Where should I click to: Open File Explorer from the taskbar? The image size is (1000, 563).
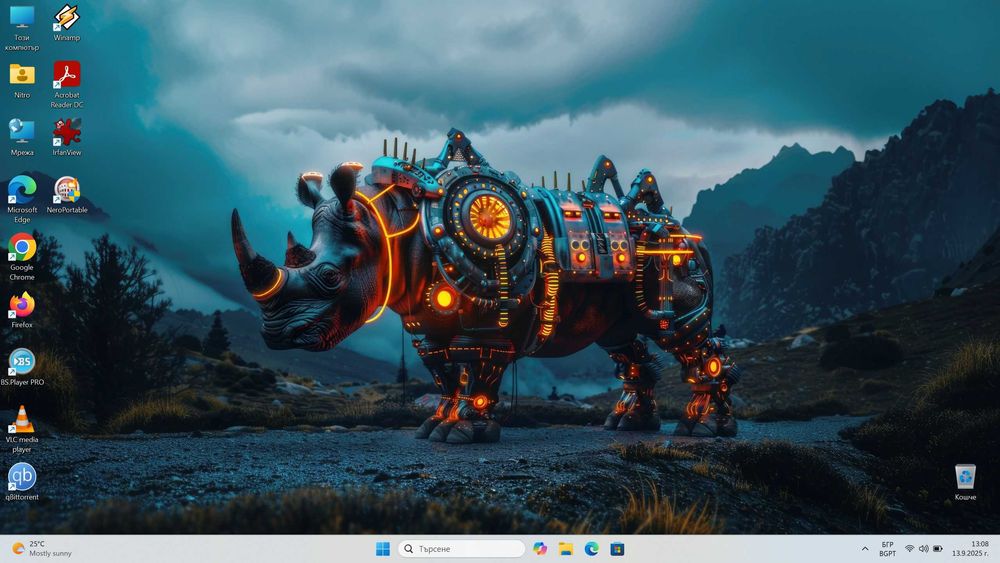[566, 549]
